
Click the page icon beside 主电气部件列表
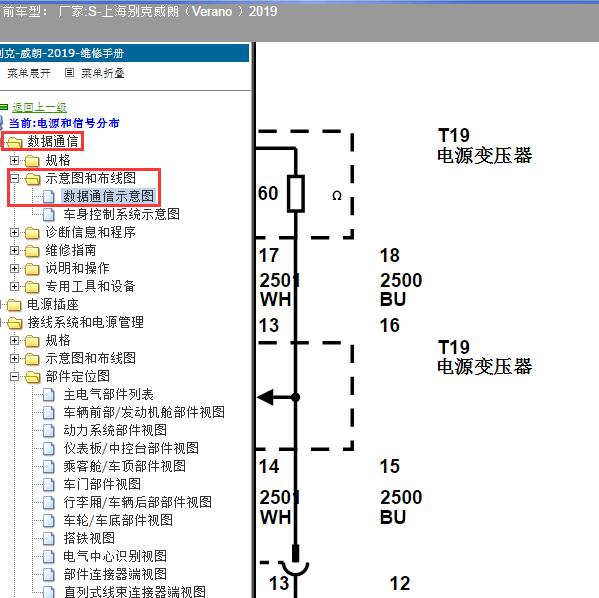[x=49, y=395]
